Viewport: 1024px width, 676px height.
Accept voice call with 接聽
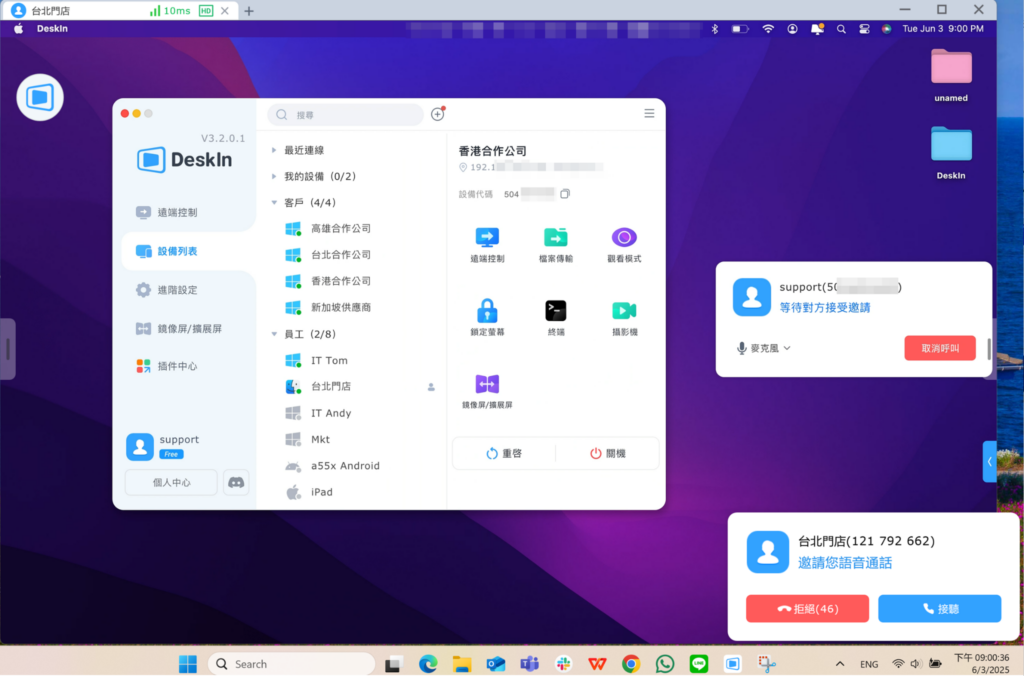(939, 609)
